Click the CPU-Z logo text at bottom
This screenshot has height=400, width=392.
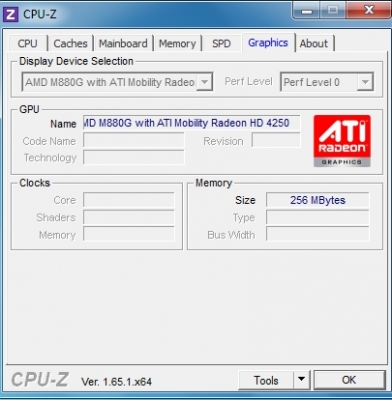click(x=40, y=379)
